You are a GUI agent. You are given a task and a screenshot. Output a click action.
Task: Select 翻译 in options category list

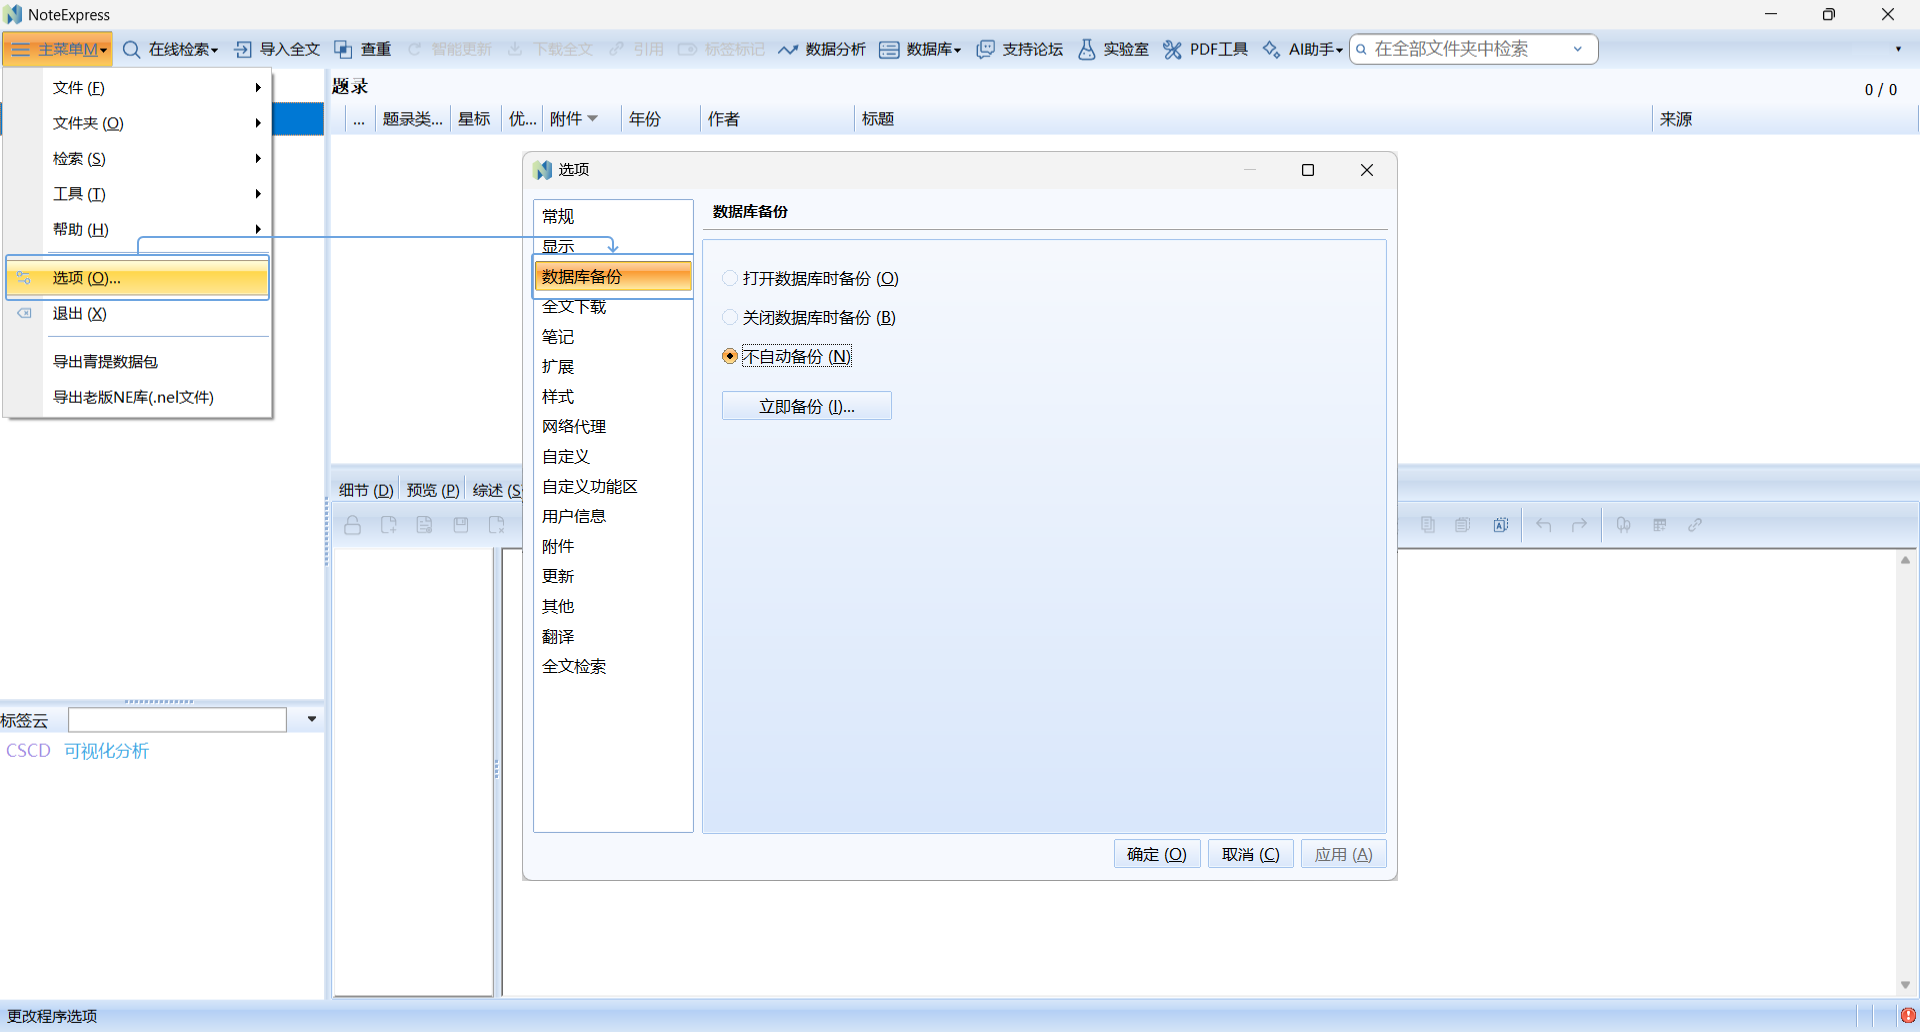613,636
